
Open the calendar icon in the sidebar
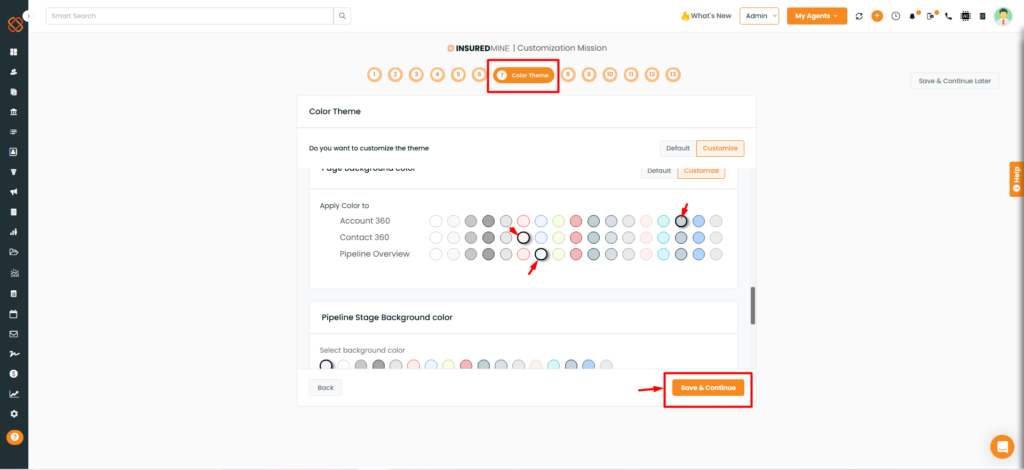pos(14,314)
